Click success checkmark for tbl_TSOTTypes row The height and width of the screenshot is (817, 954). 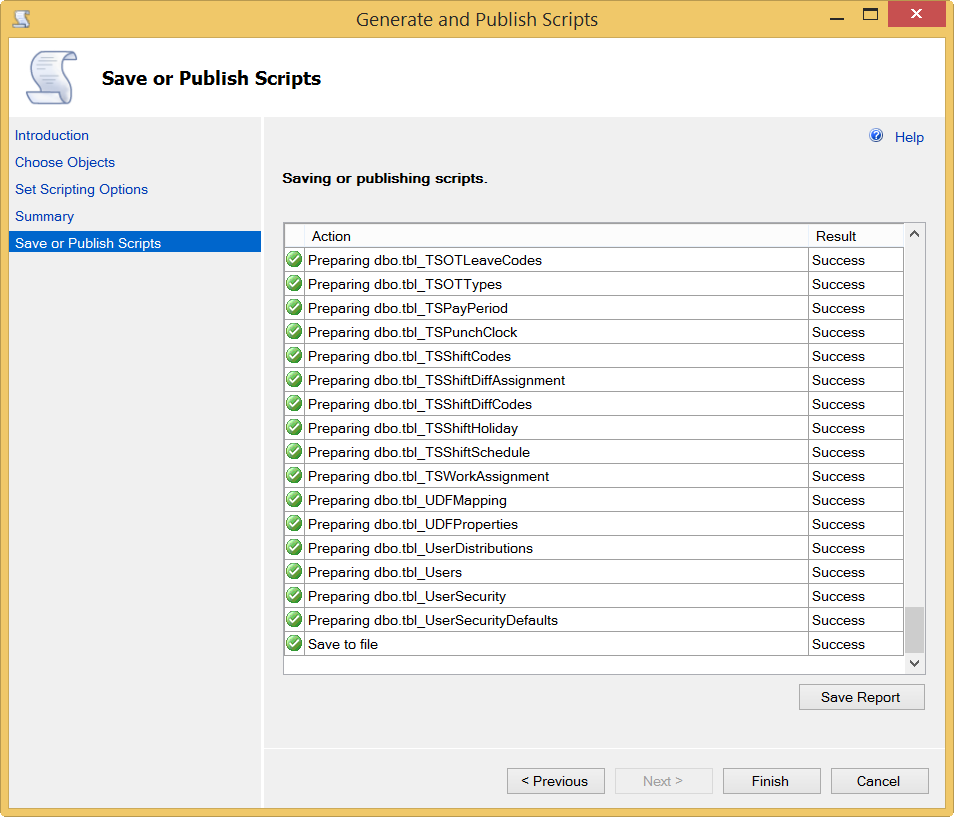294,283
